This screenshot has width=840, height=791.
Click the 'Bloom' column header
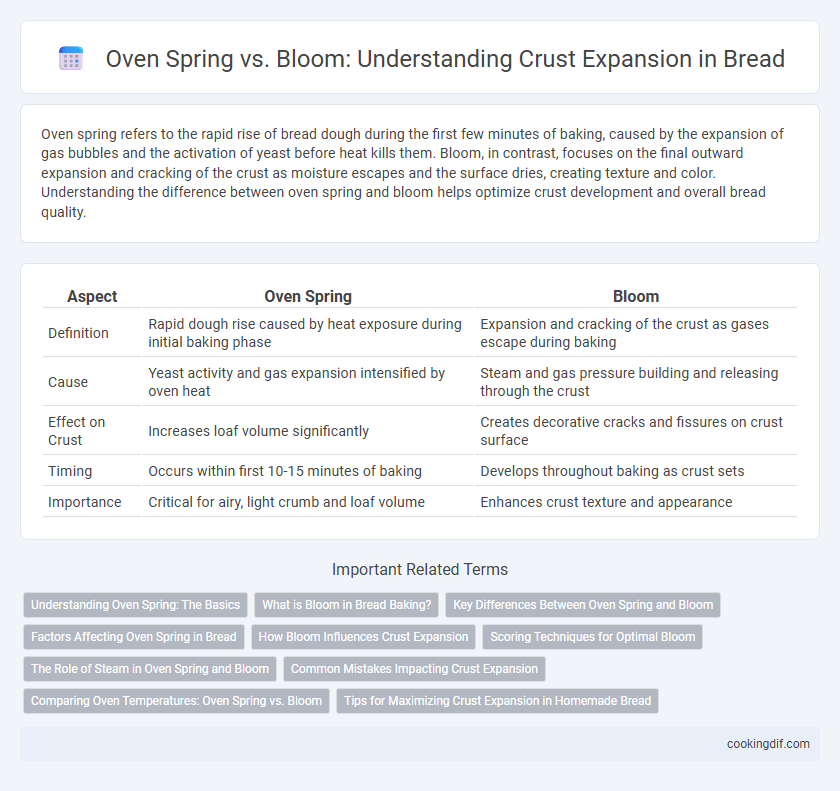[636, 296]
